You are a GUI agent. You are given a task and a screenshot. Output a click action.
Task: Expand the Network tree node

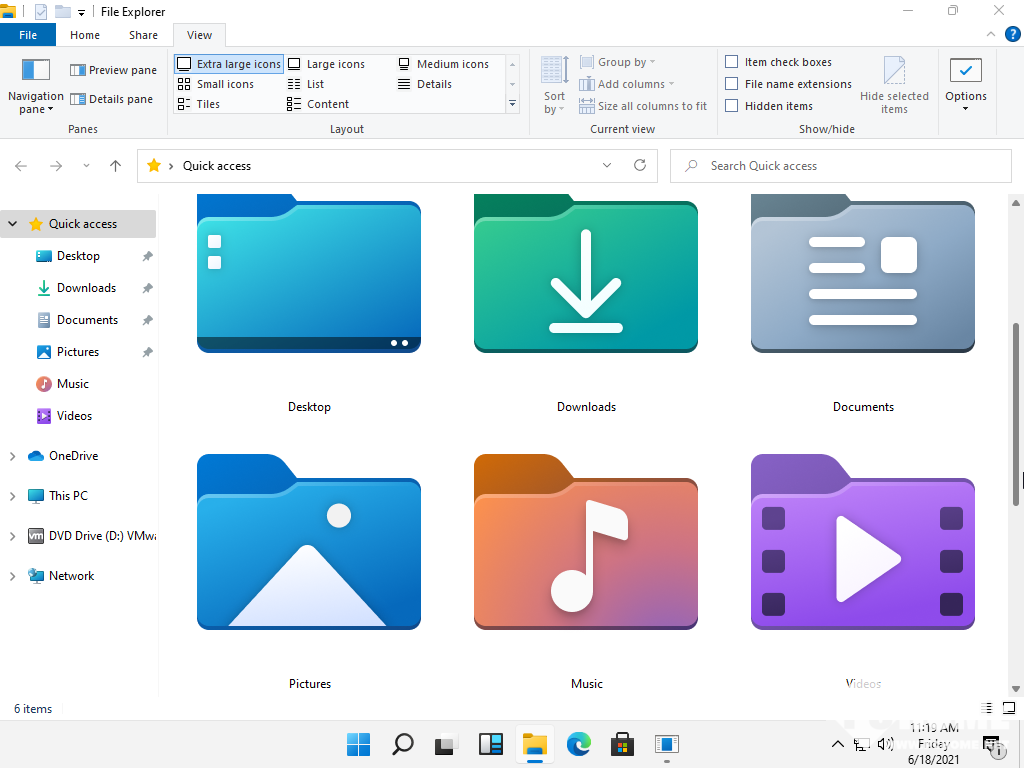coord(12,576)
